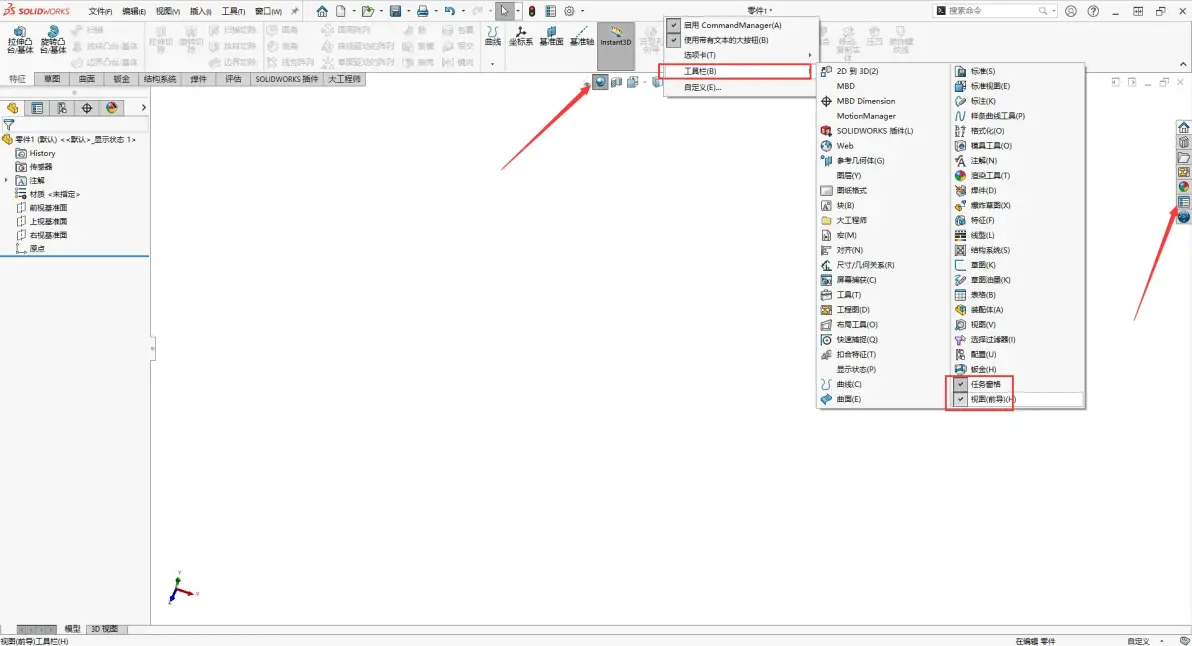Open the 插入 menu
This screenshot has width=1192, height=646.
pos(200,11)
